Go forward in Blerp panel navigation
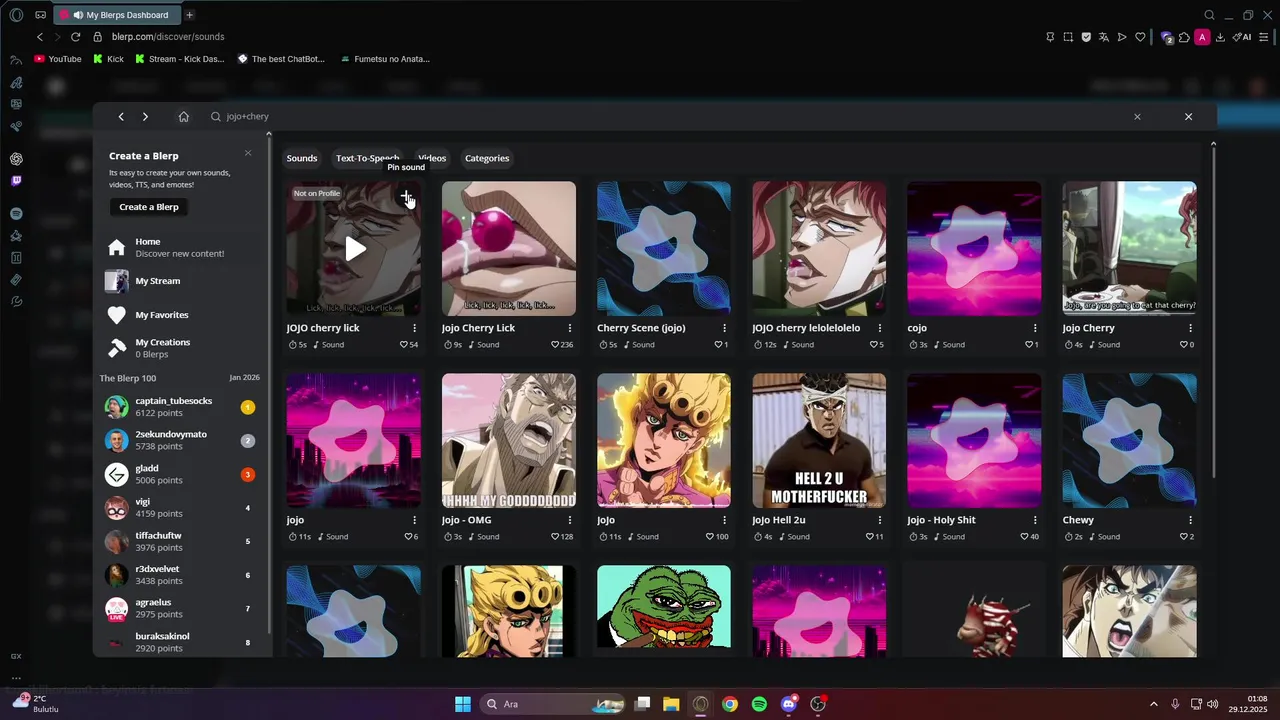Screen dimensions: 1280x720 (x=145, y=117)
